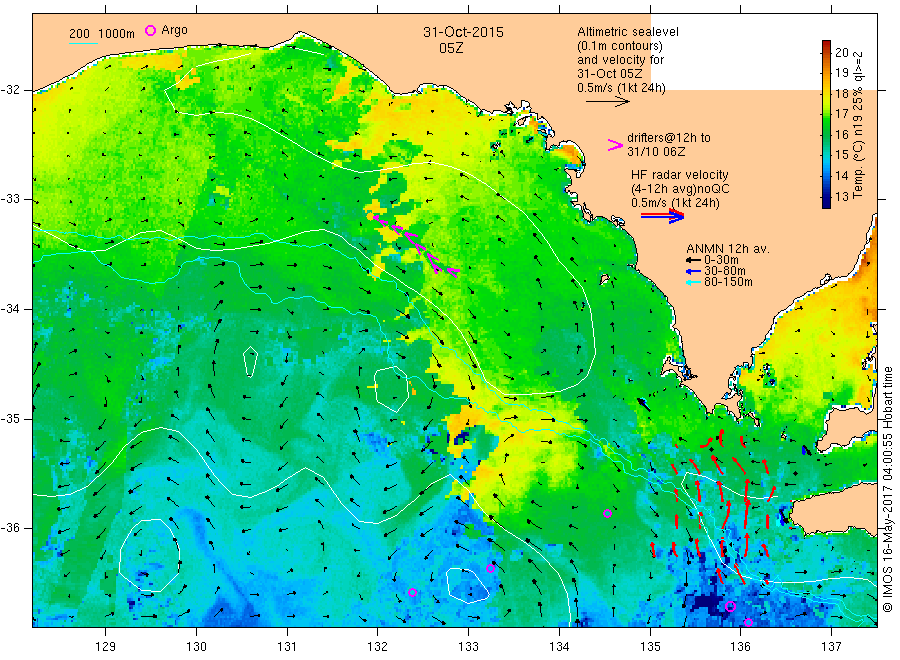Click the cyan line under 200 1000m legend

(x=83, y=42)
